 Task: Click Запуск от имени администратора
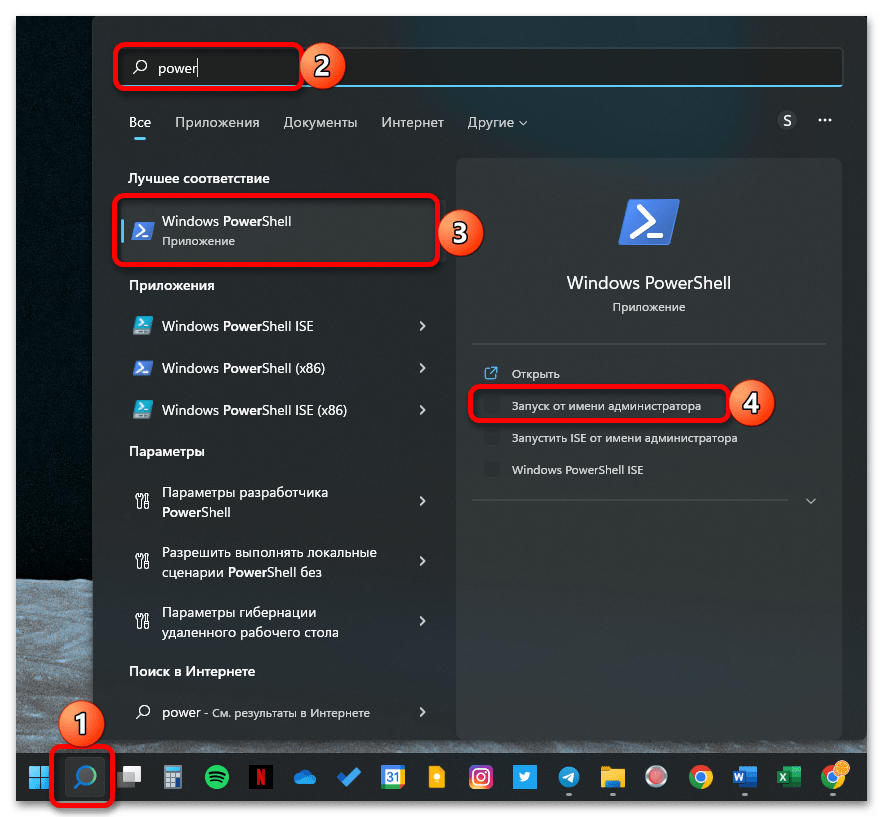tap(605, 407)
